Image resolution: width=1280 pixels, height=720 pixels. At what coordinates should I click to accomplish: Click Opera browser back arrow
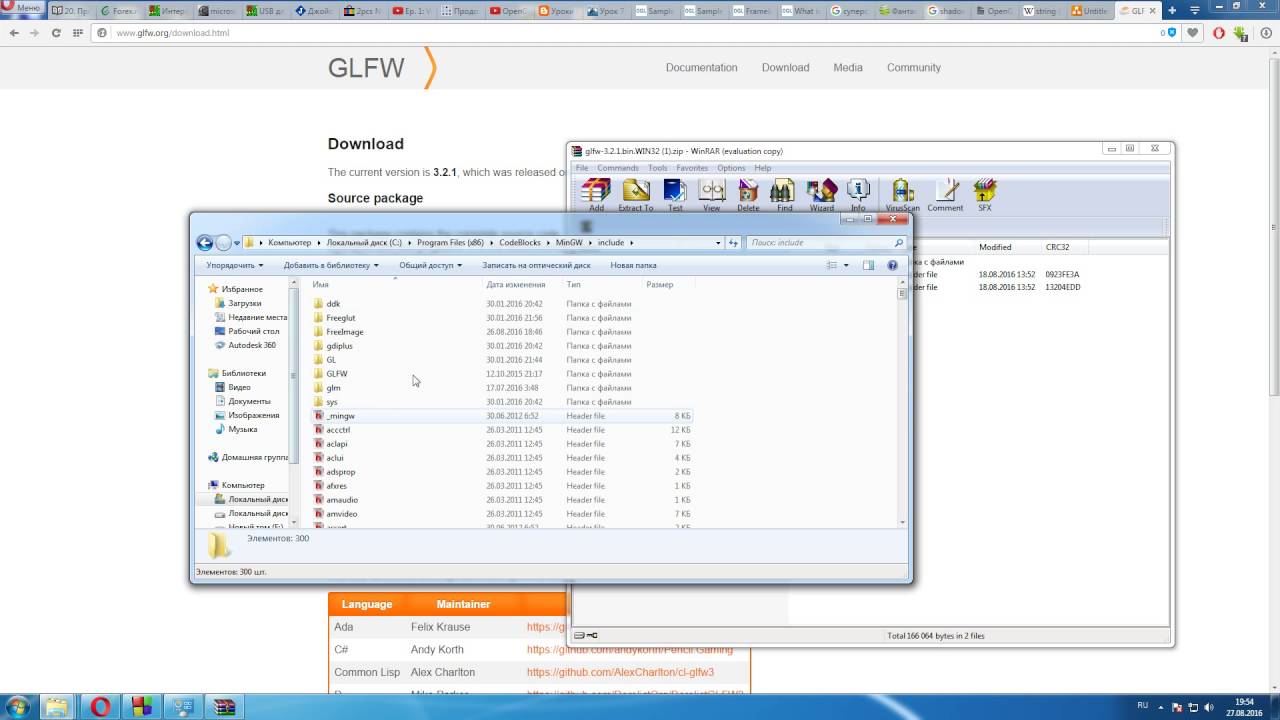pyautogui.click(x=14, y=33)
